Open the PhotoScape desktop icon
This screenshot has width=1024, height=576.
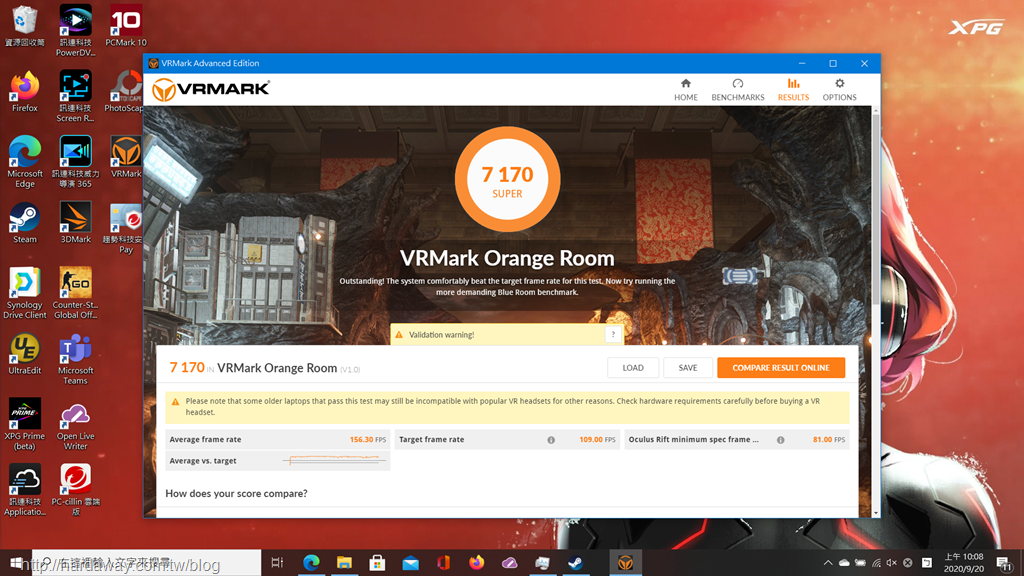pos(124,91)
